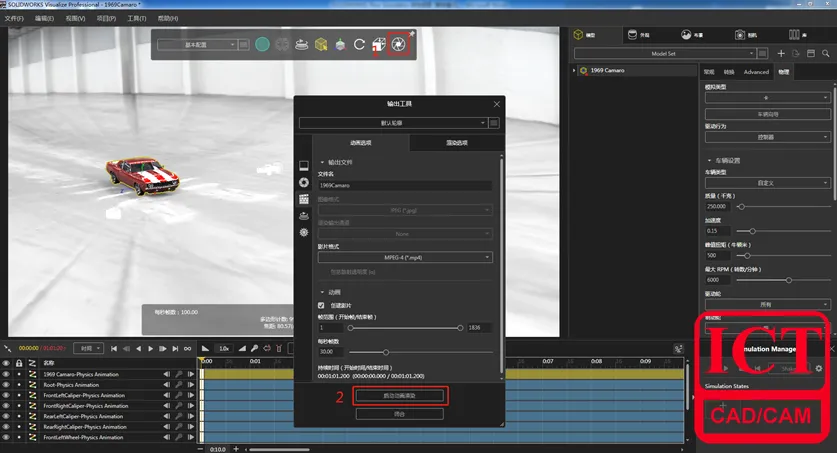Select the turntable icon in dialog sidebar

(304, 216)
